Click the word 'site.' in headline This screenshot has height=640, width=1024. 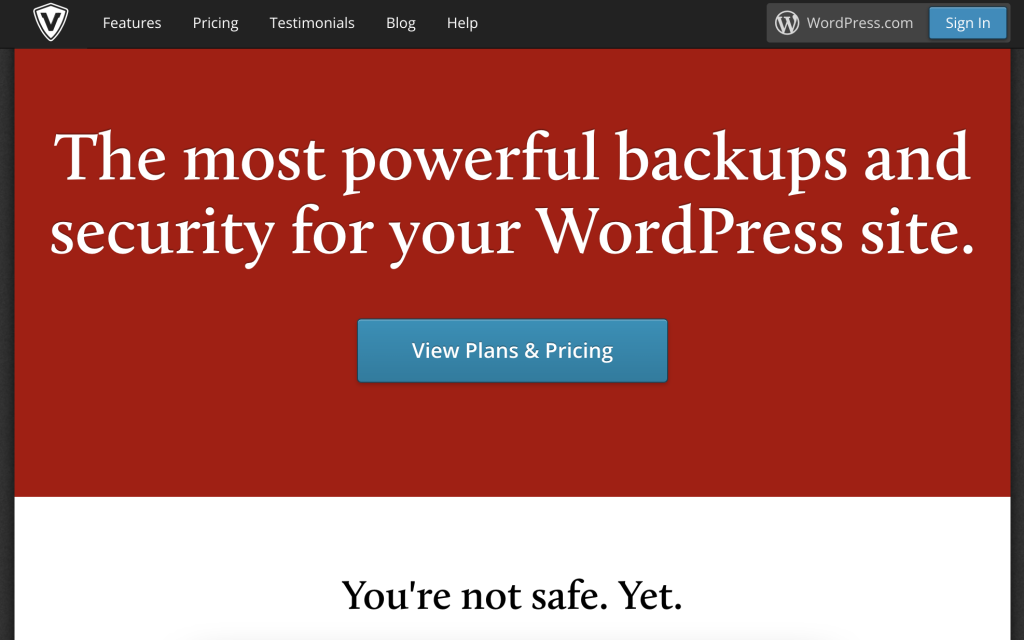point(917,232)
